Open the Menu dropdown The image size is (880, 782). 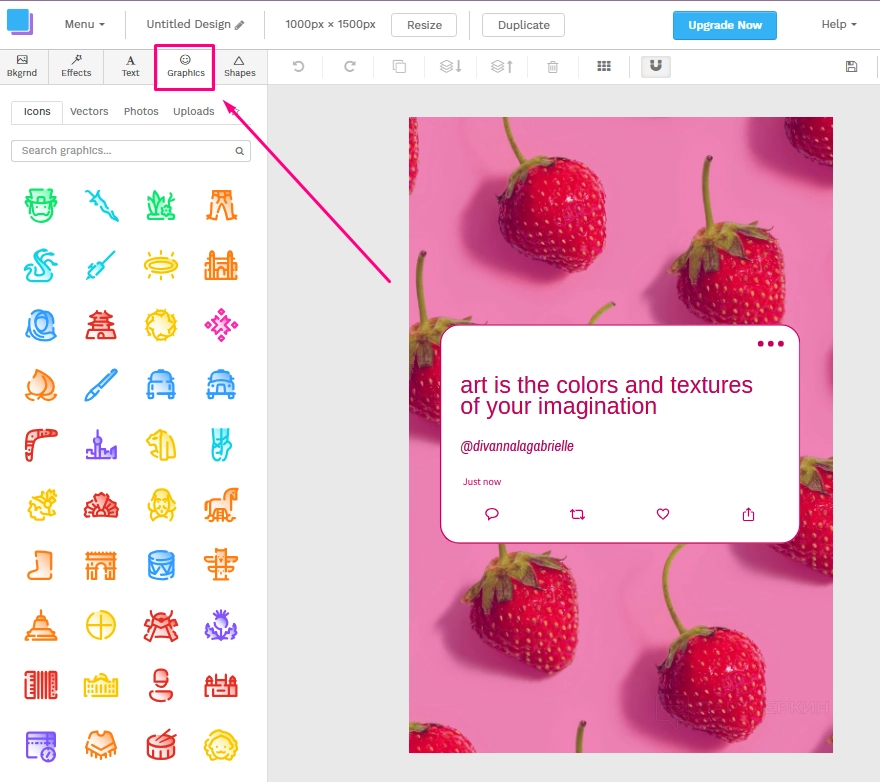[x=84, y=25]
